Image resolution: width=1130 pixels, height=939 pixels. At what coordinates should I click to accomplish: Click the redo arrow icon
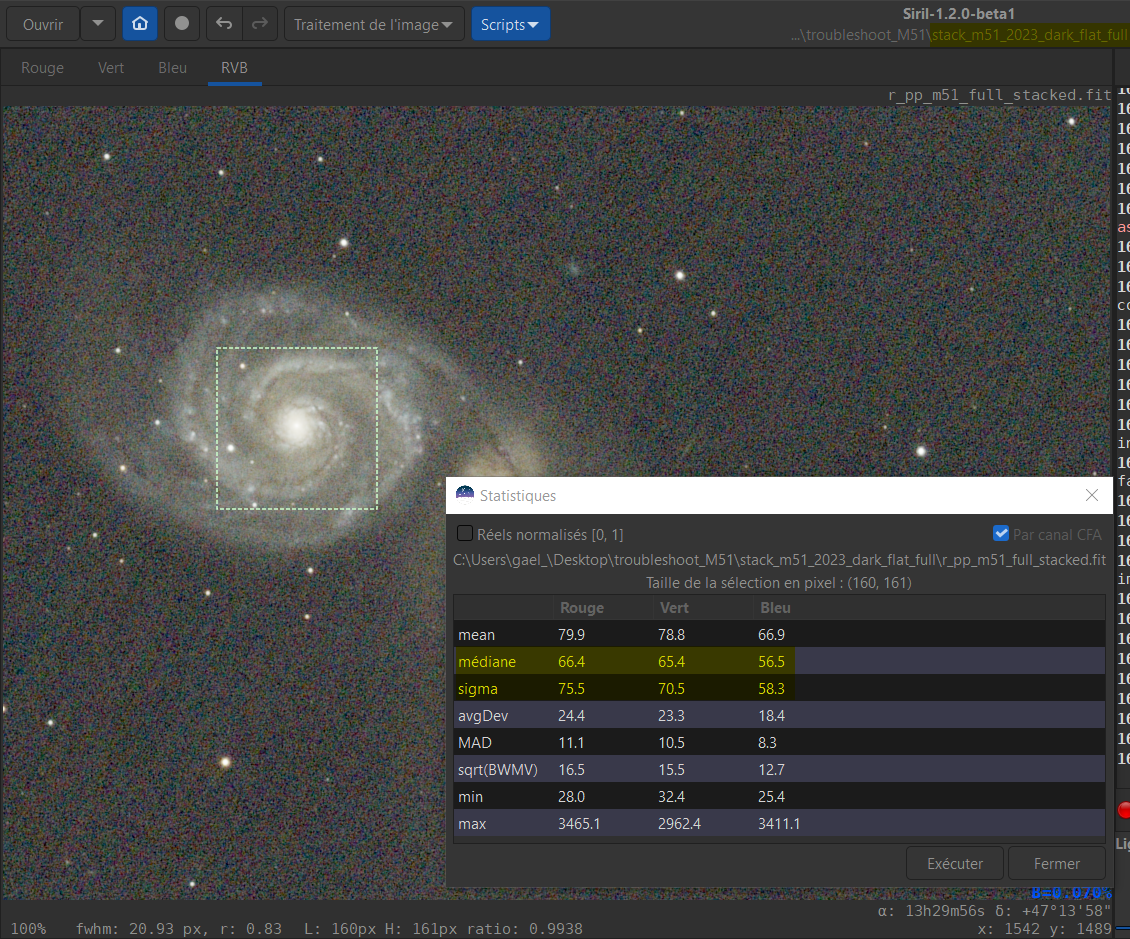coord(259,24)
